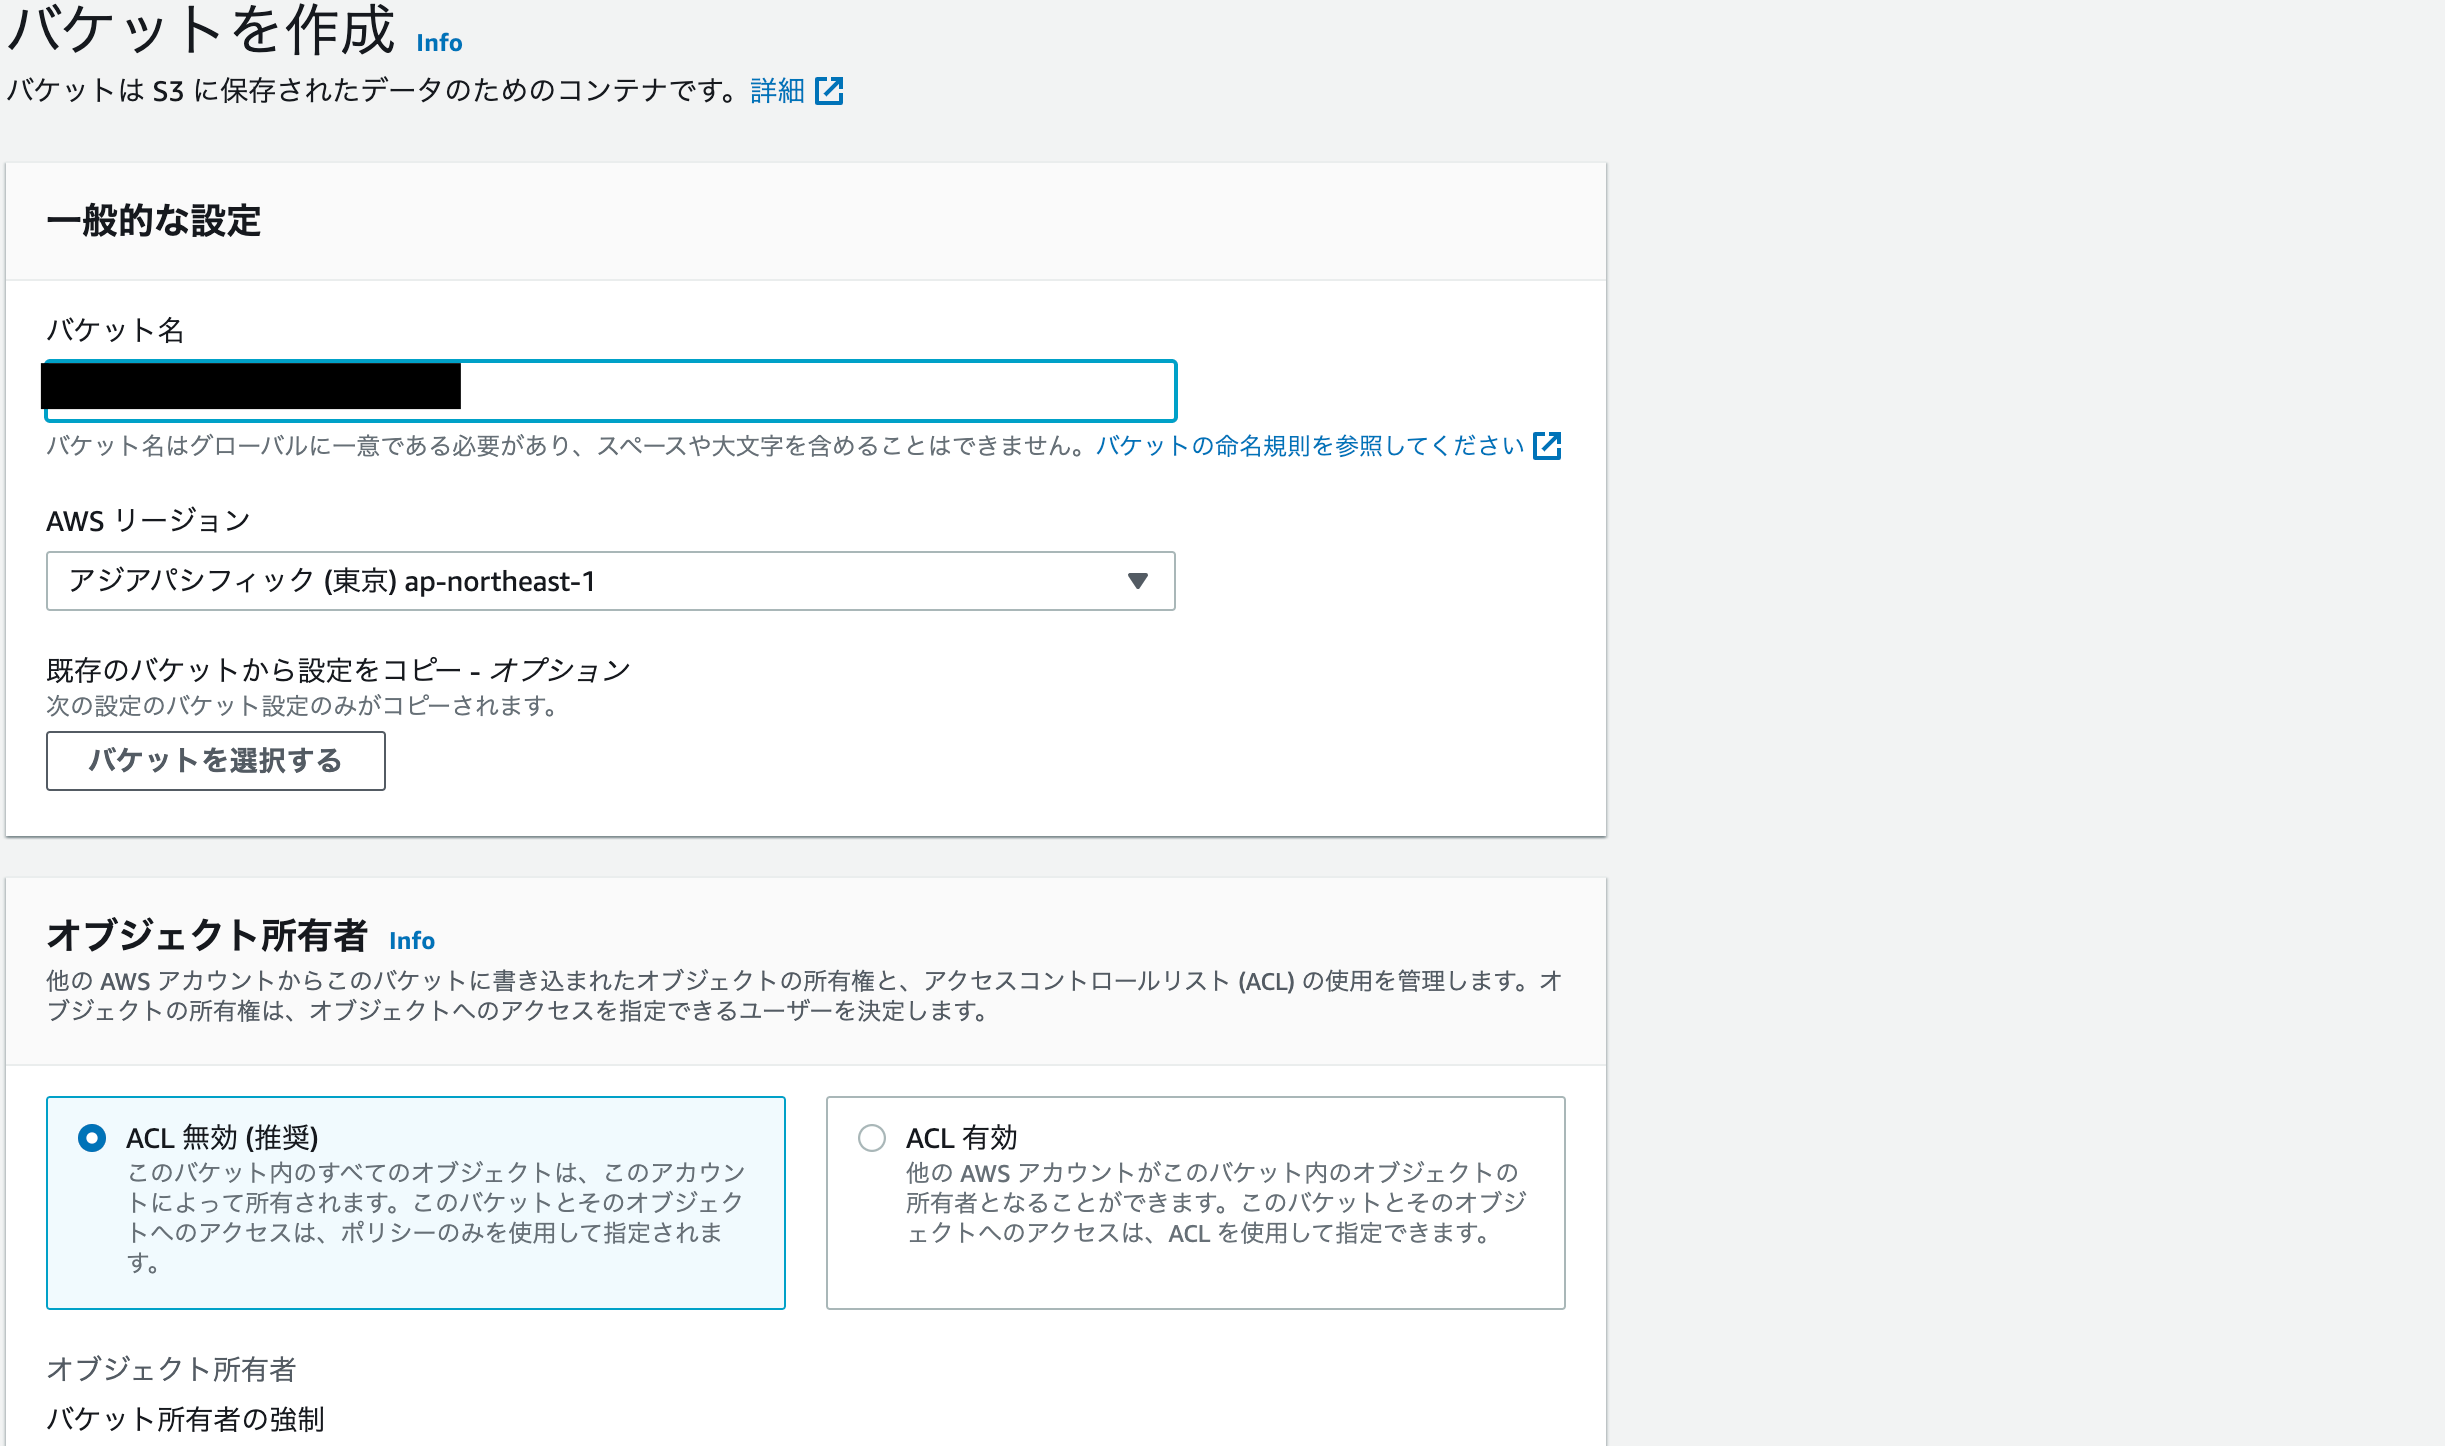Choose ACL 無効 to keep ACLs disabled
Viewport: 2445px width, 1446px height.
click(x=90, y=1138)
